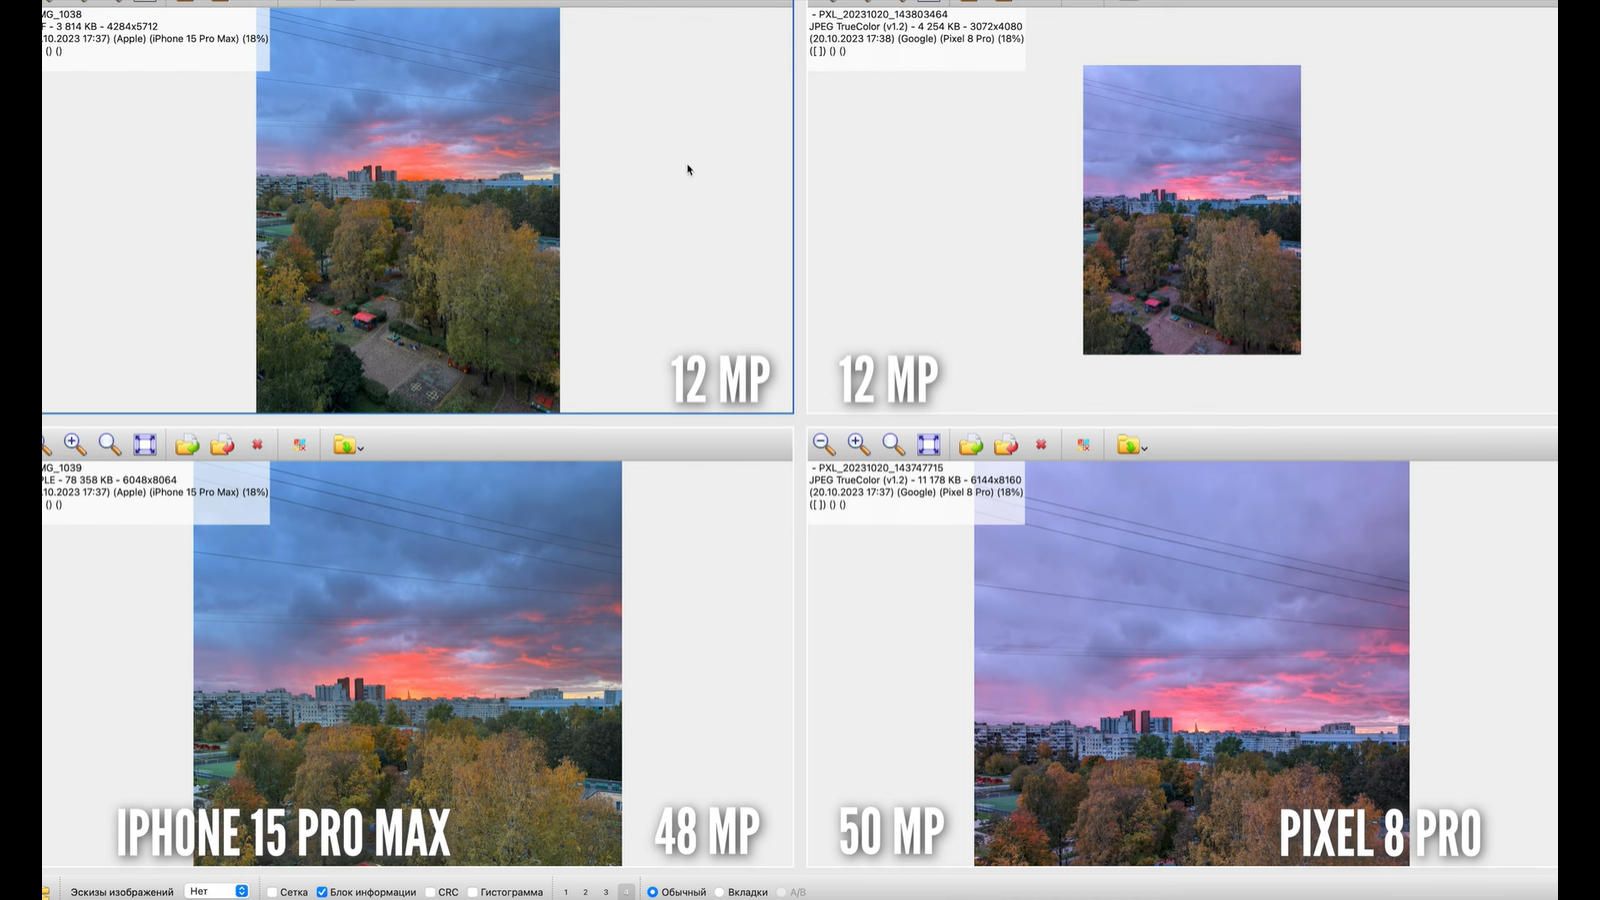1600x900 pixels.
Task: Select the A/B radio button
Action: point(781,892)
